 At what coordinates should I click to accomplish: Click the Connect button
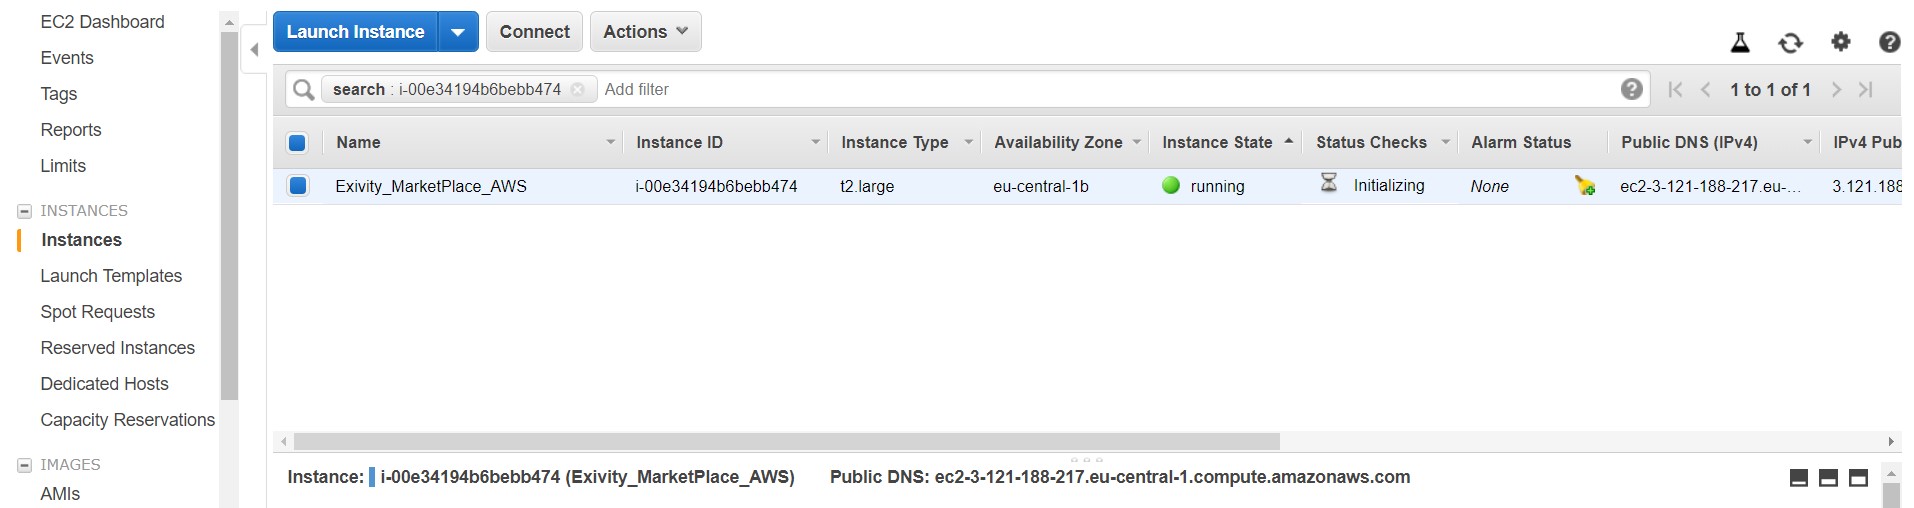(534, 31)
